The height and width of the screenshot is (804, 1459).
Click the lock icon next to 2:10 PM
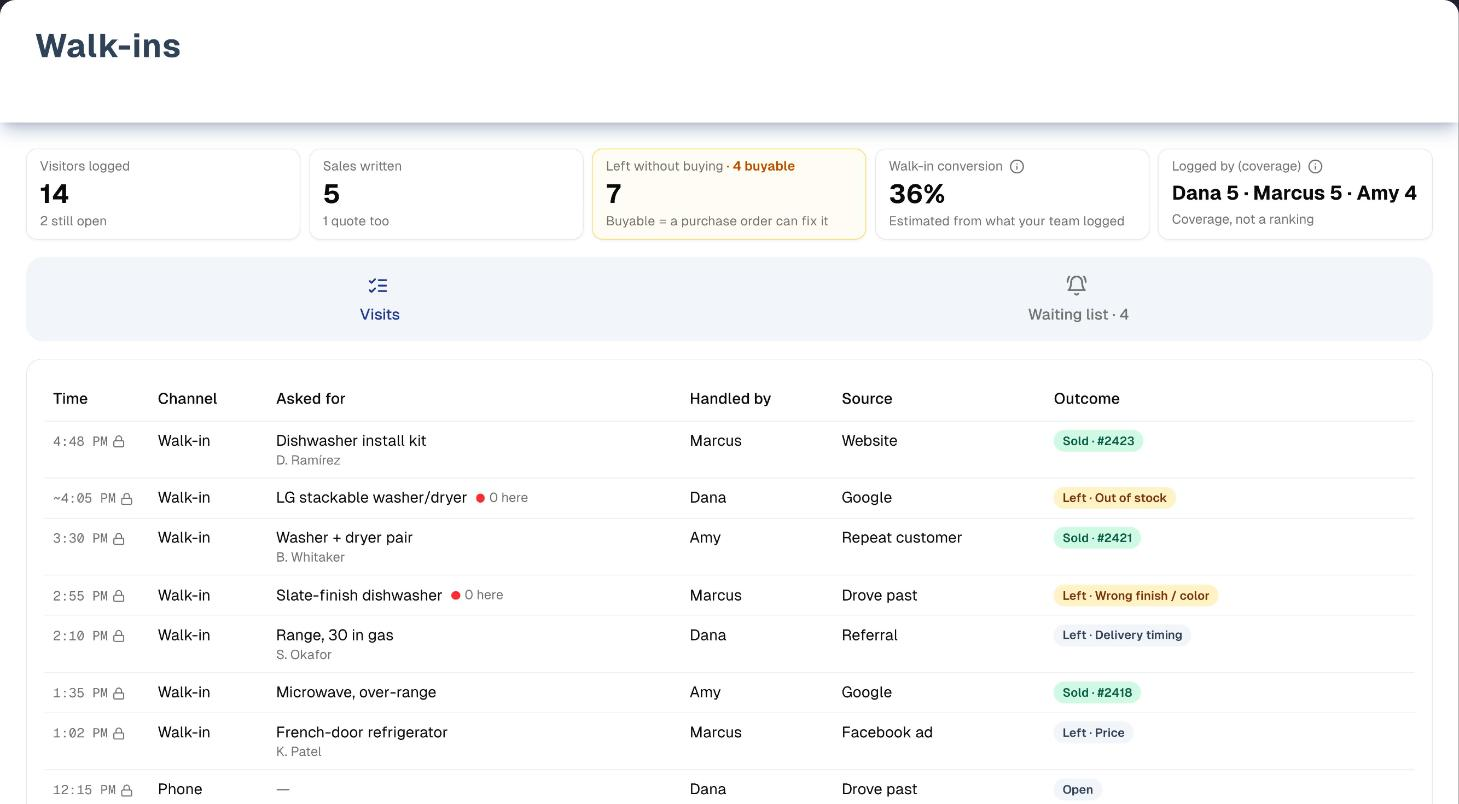[x=118, y=636]
